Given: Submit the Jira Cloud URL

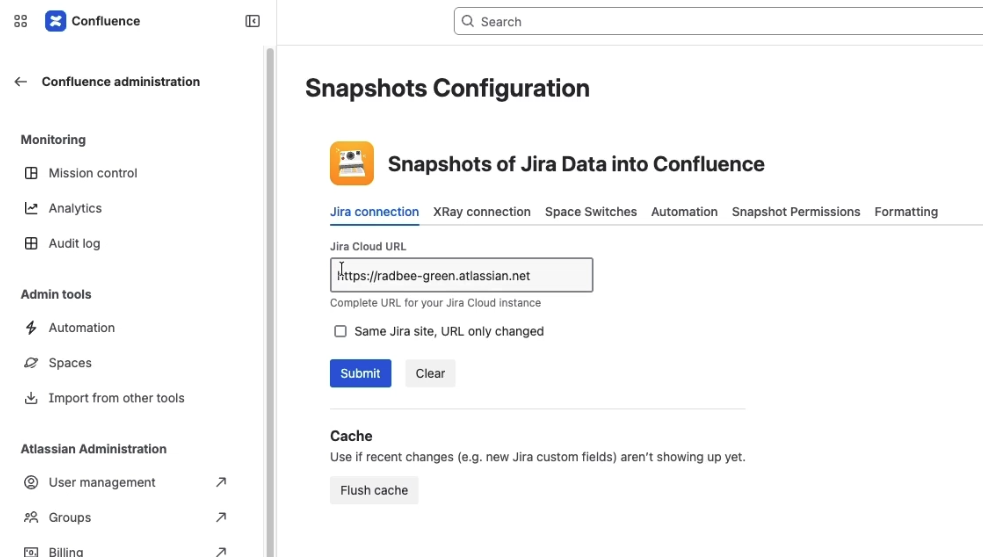Looking at the screenshot, I should coord(360,373).
